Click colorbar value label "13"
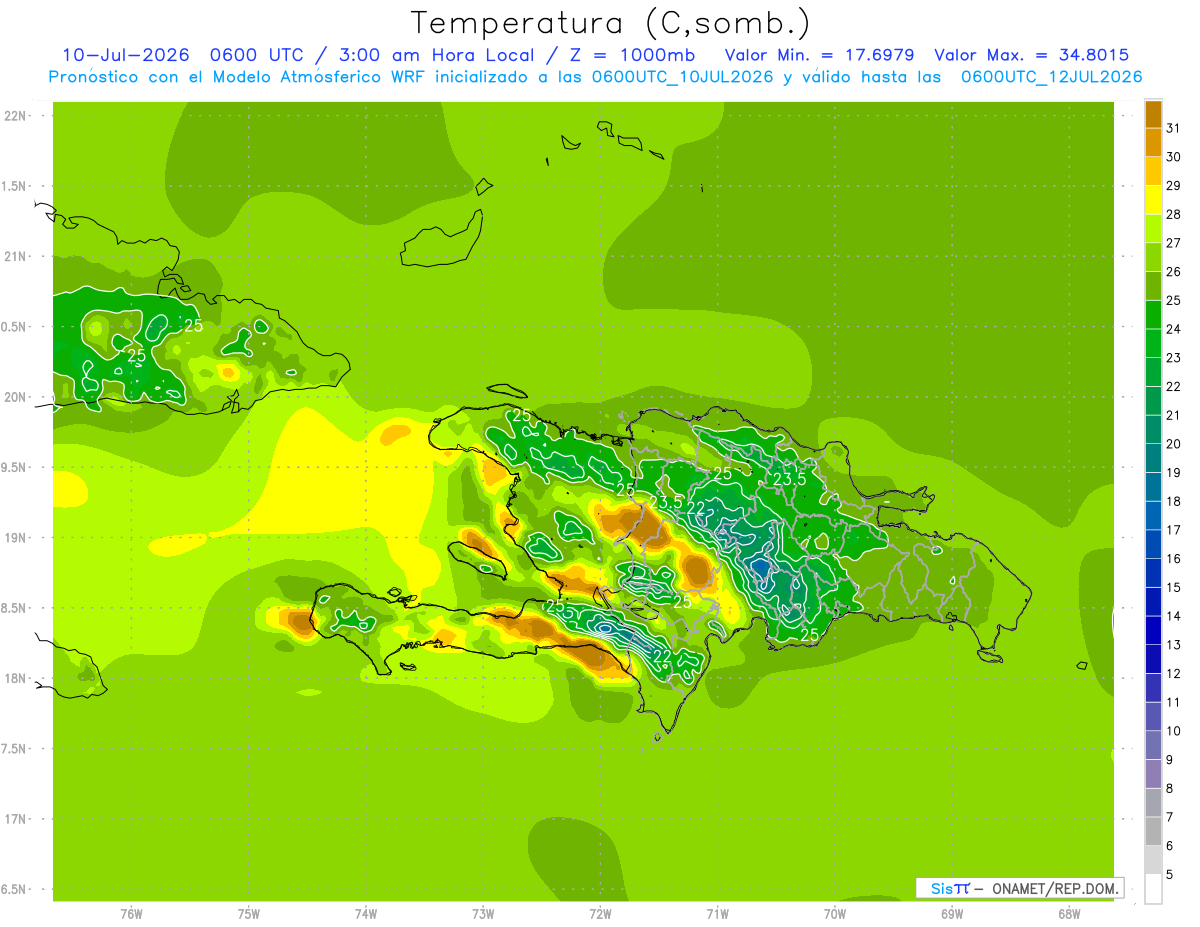The image size is (1200, 927). [x=1174, y=645]
